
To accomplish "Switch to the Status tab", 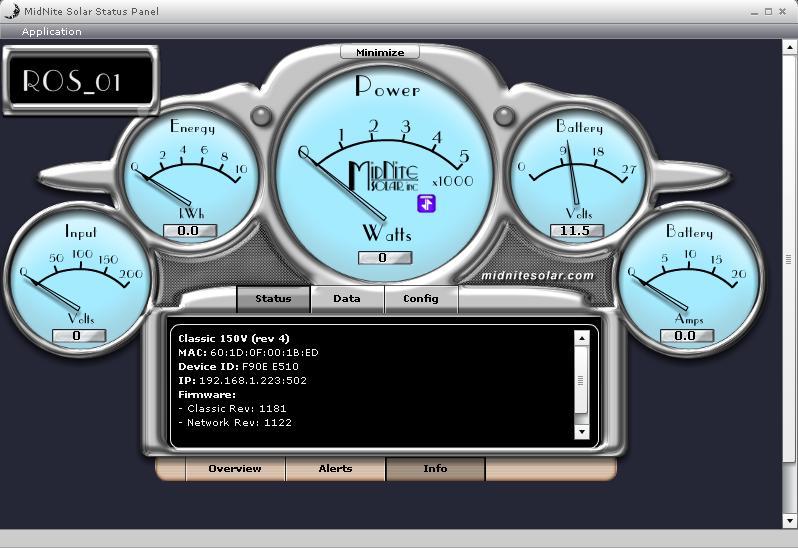I will [x=273, y=299].
